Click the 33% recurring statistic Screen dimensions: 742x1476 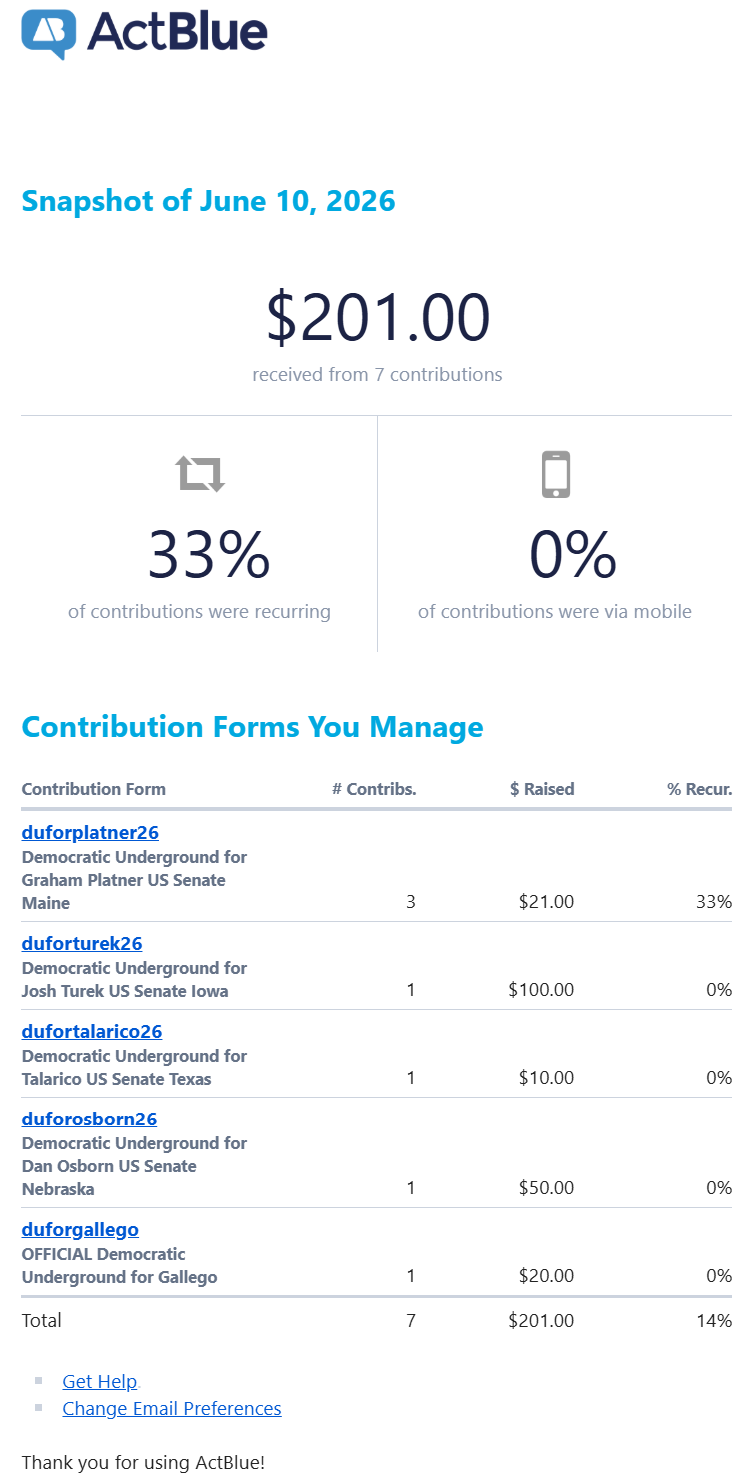[209, 555]
